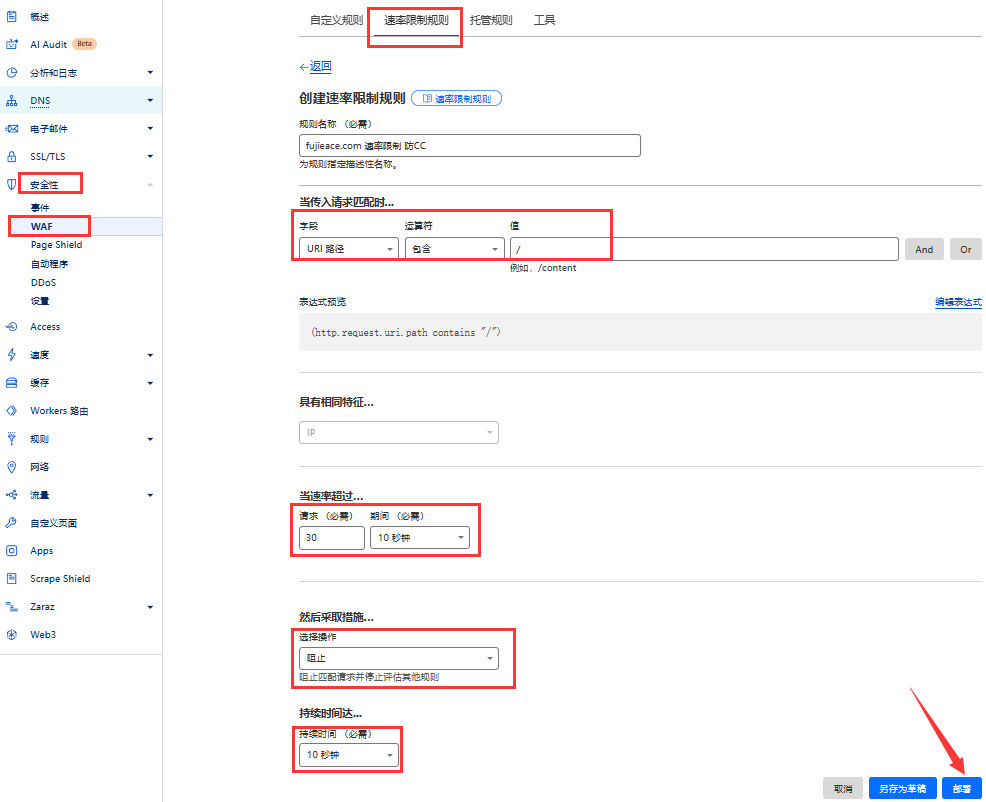This screenshot has height=802, width=986.
Task: Open the Operator (运算符) dropdown set to 包含
Action: [x=455, y=249]
